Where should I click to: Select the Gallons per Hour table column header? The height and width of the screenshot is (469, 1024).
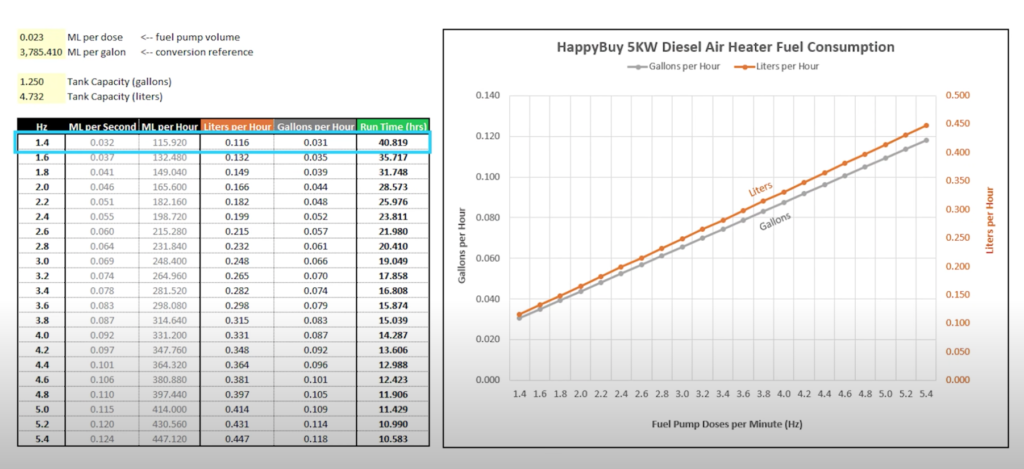(315, 127)
